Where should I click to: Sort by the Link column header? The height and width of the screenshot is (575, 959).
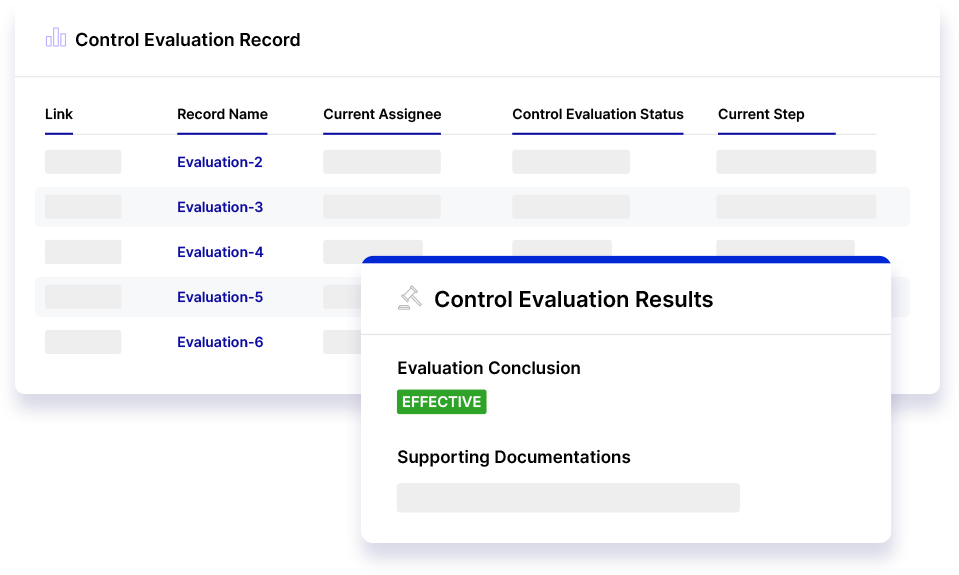point(59,114)
